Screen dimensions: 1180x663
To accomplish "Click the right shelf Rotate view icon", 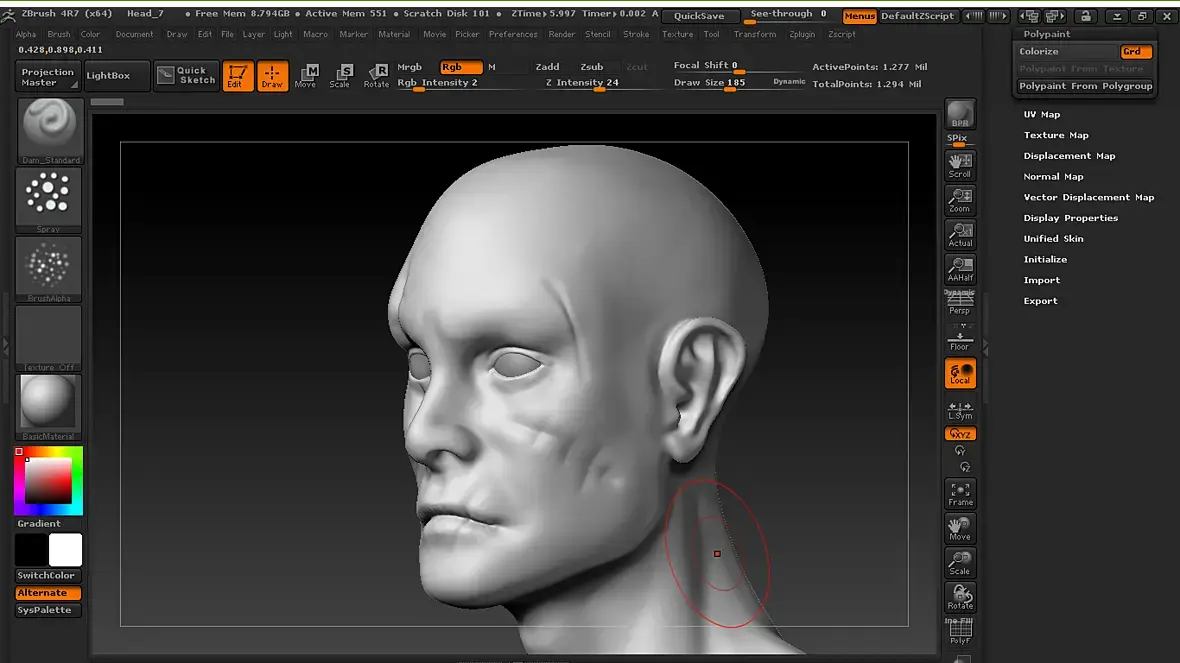I will click(x=960, y=598).
